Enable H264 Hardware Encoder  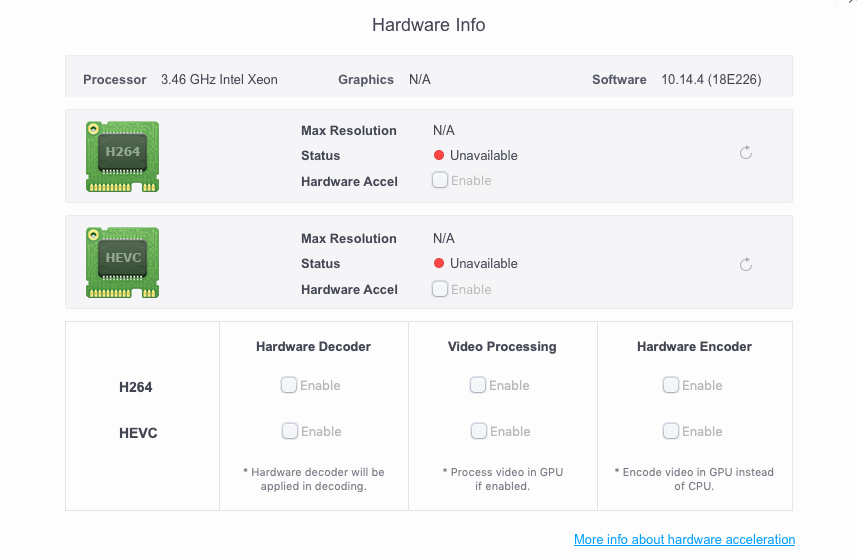pos(671,385)
